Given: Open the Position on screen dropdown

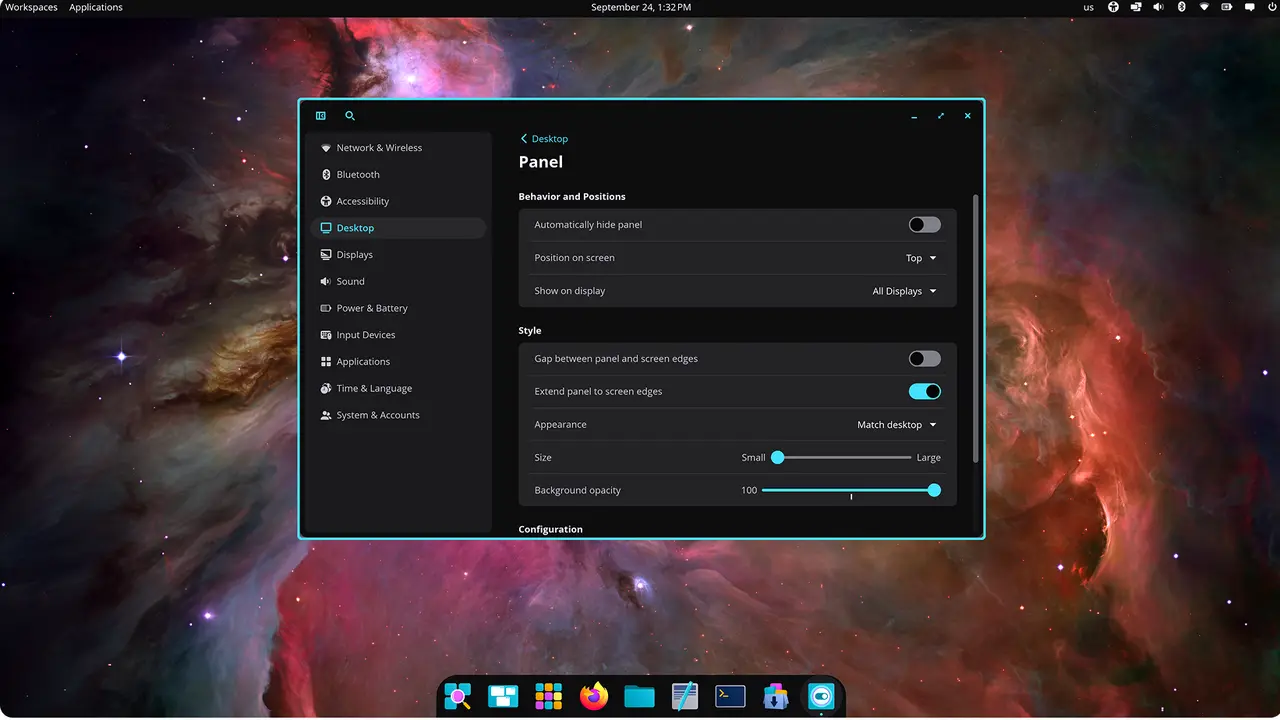Looking at the screenshot, I should (921, 258).
